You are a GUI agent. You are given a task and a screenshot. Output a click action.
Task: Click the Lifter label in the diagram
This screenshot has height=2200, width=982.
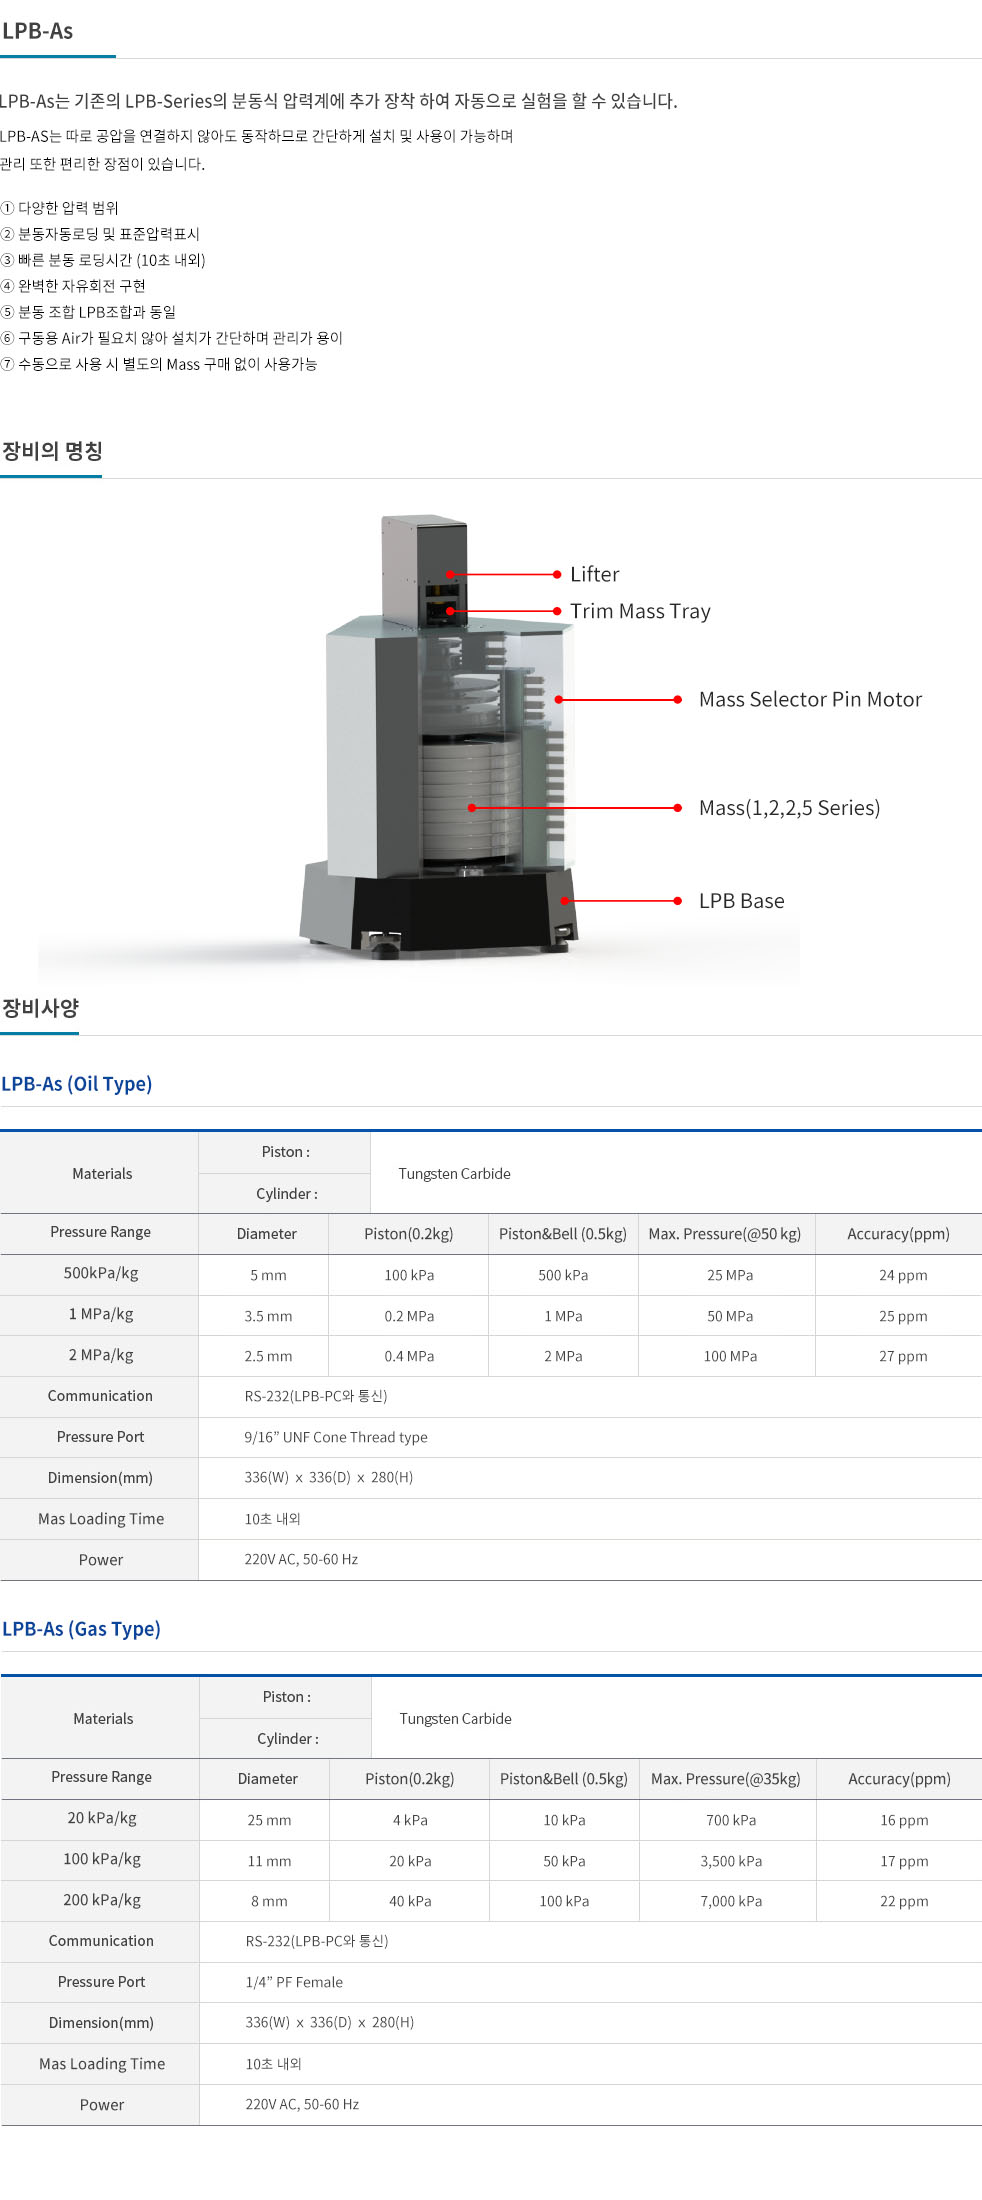(595, 574)
